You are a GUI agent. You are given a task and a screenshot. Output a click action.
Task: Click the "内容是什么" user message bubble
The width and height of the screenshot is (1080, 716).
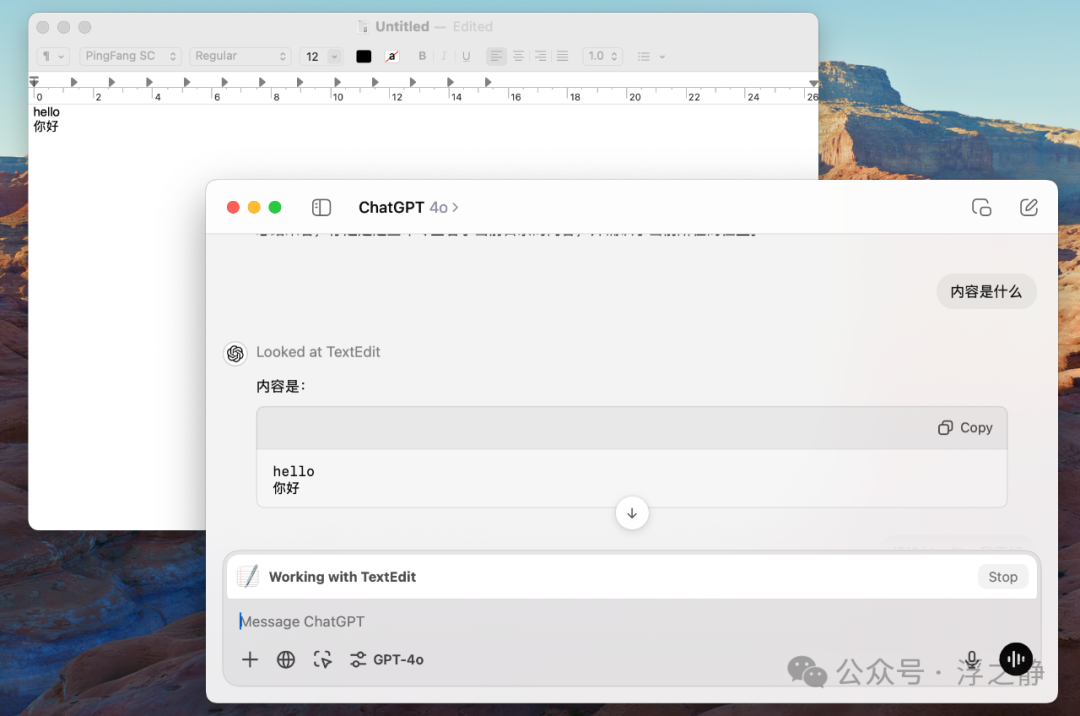coord(986,292)
